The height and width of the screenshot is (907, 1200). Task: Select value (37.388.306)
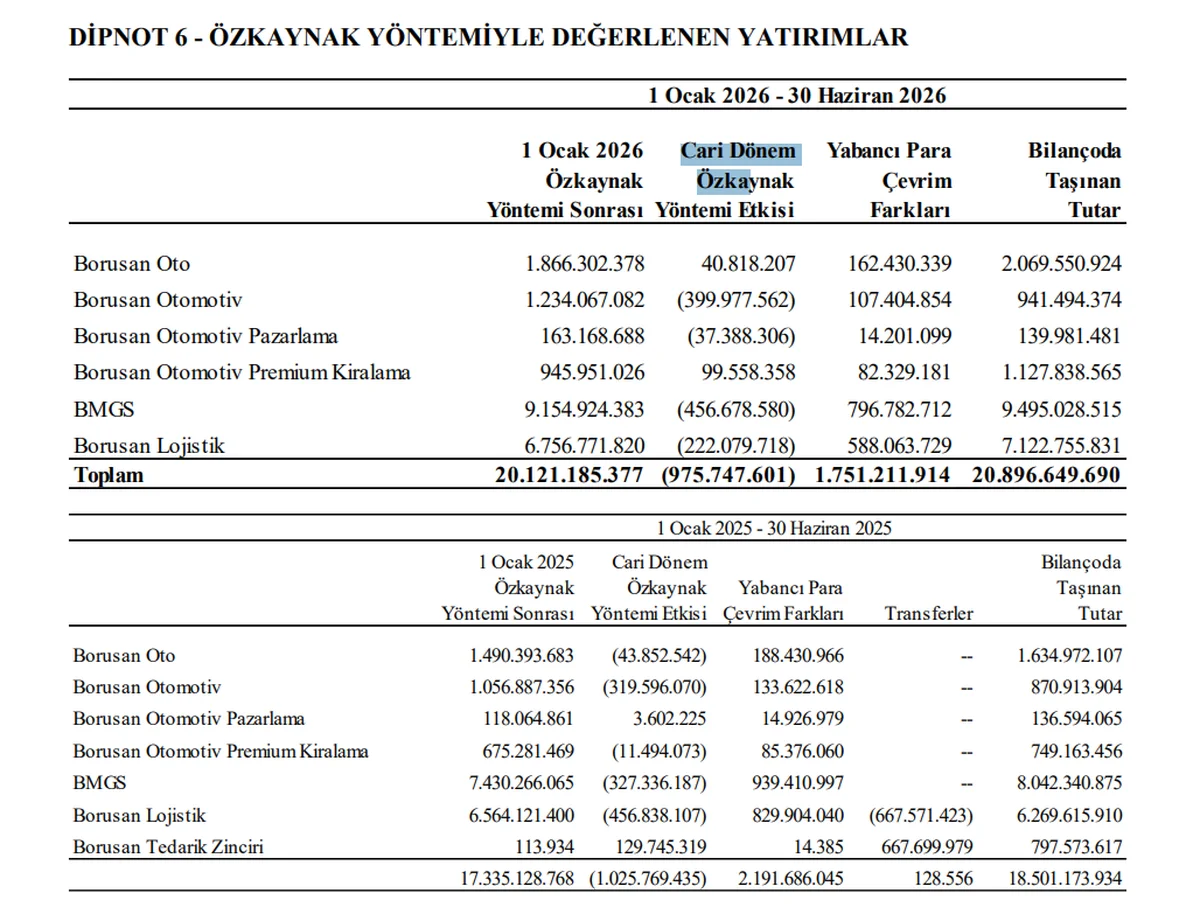coord(740,336)
